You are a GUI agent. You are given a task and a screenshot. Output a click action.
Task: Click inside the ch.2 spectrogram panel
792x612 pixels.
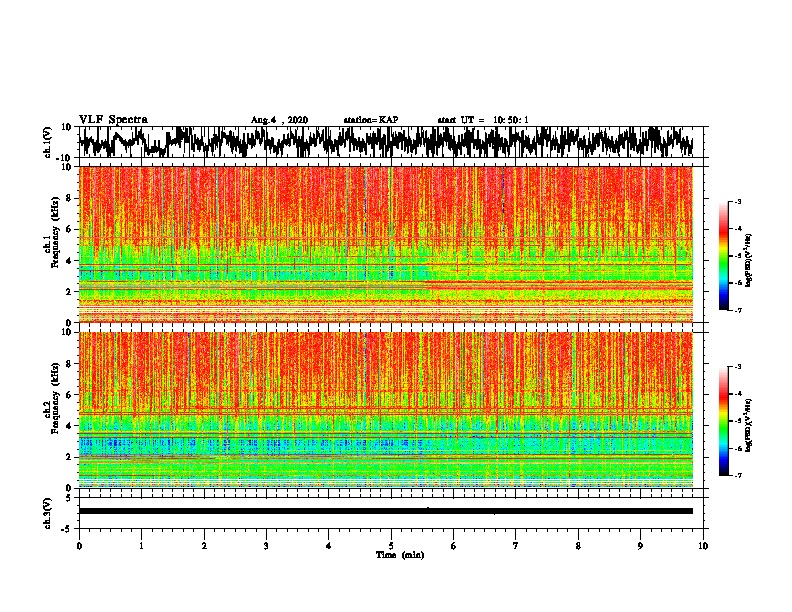pyautogui.click(x=386, y=410)
